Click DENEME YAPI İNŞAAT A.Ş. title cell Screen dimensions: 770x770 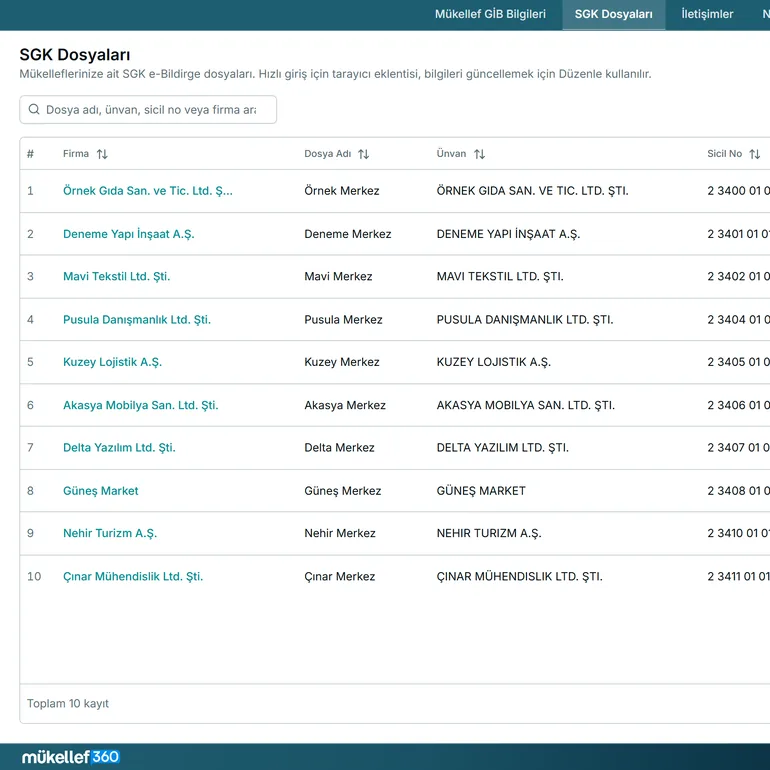pos(508,234)
